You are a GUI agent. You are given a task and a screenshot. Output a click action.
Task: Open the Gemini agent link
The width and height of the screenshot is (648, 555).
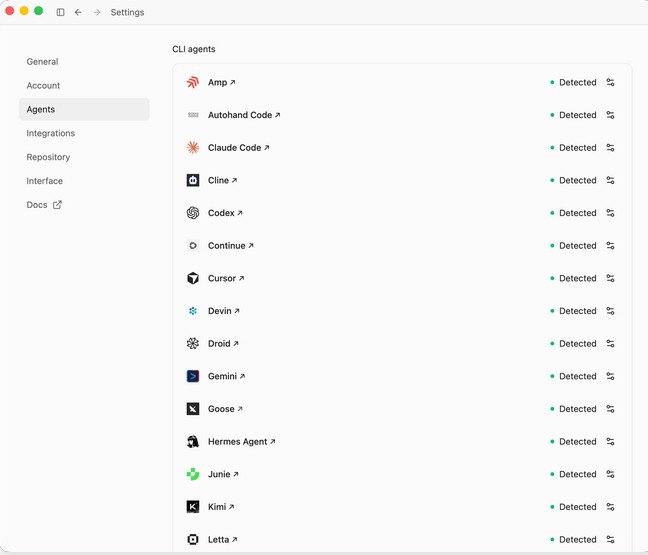click(x=226, y=376)
